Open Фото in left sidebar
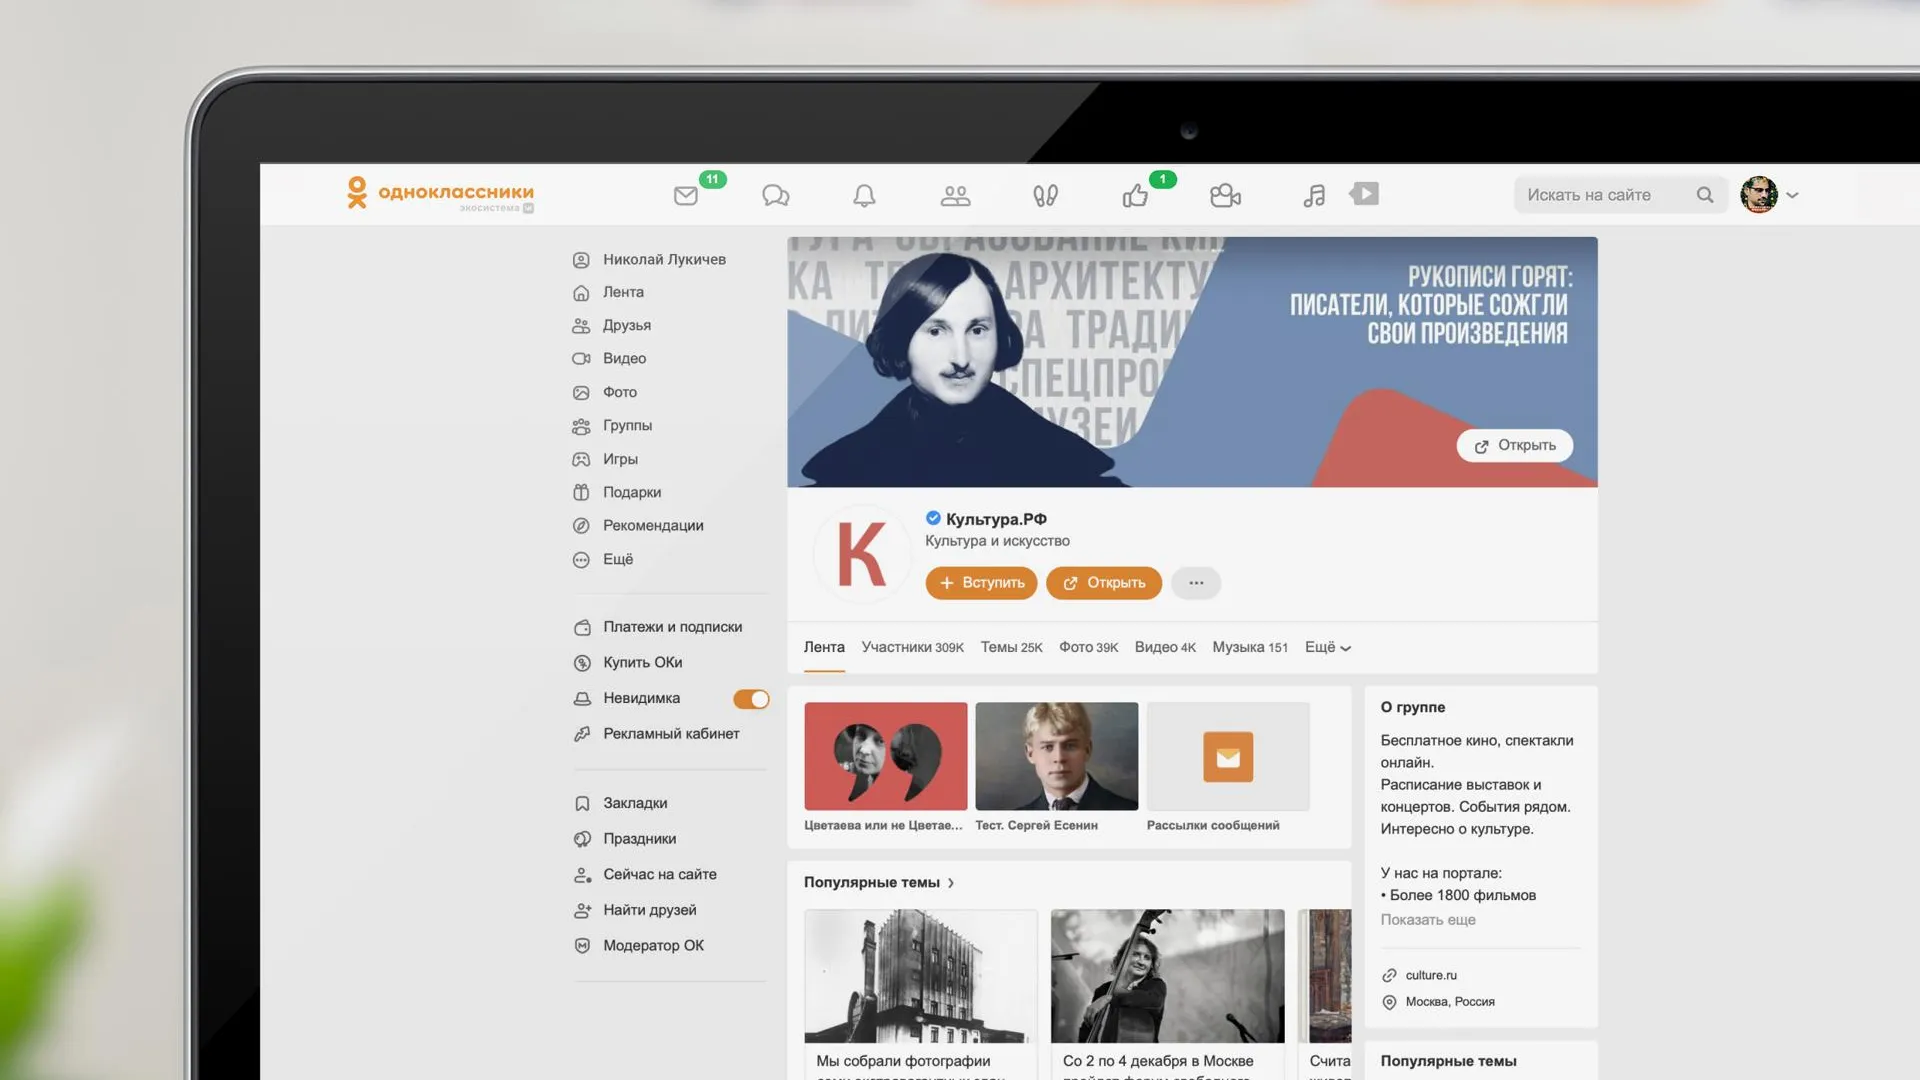 tap(605, 393)
